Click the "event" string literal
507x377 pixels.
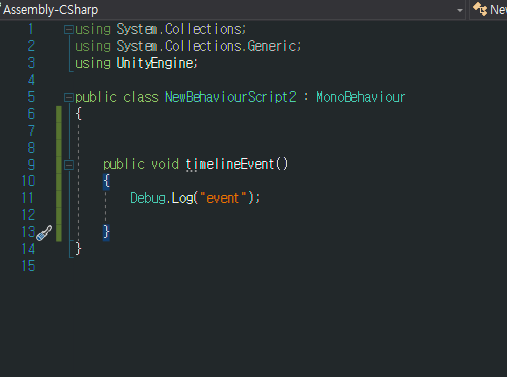pos(223,198)
